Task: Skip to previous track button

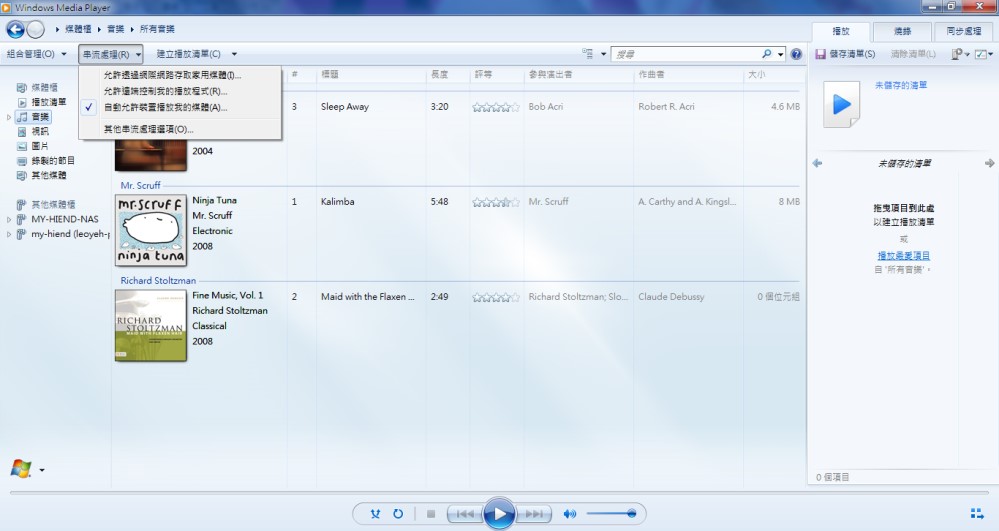Action: [x=464, y=514]
